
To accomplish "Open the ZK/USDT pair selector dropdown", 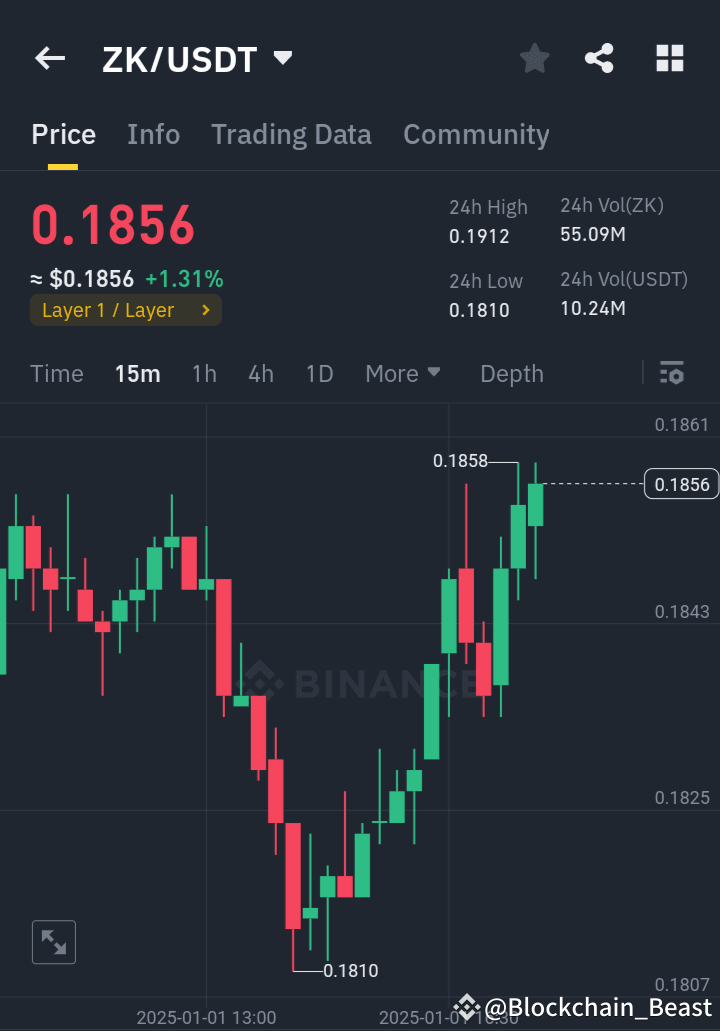I will 283,58.
